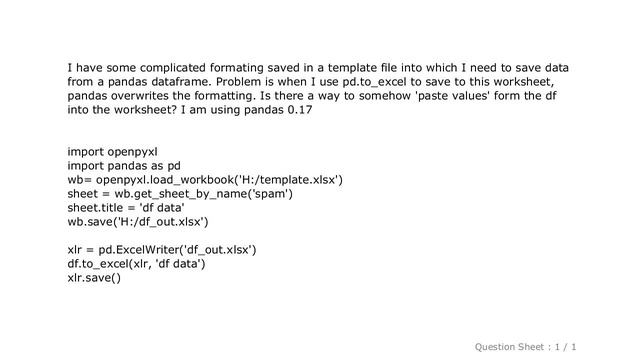Click 'pandas overwrites the formatting' text

[x=161, y=96]
